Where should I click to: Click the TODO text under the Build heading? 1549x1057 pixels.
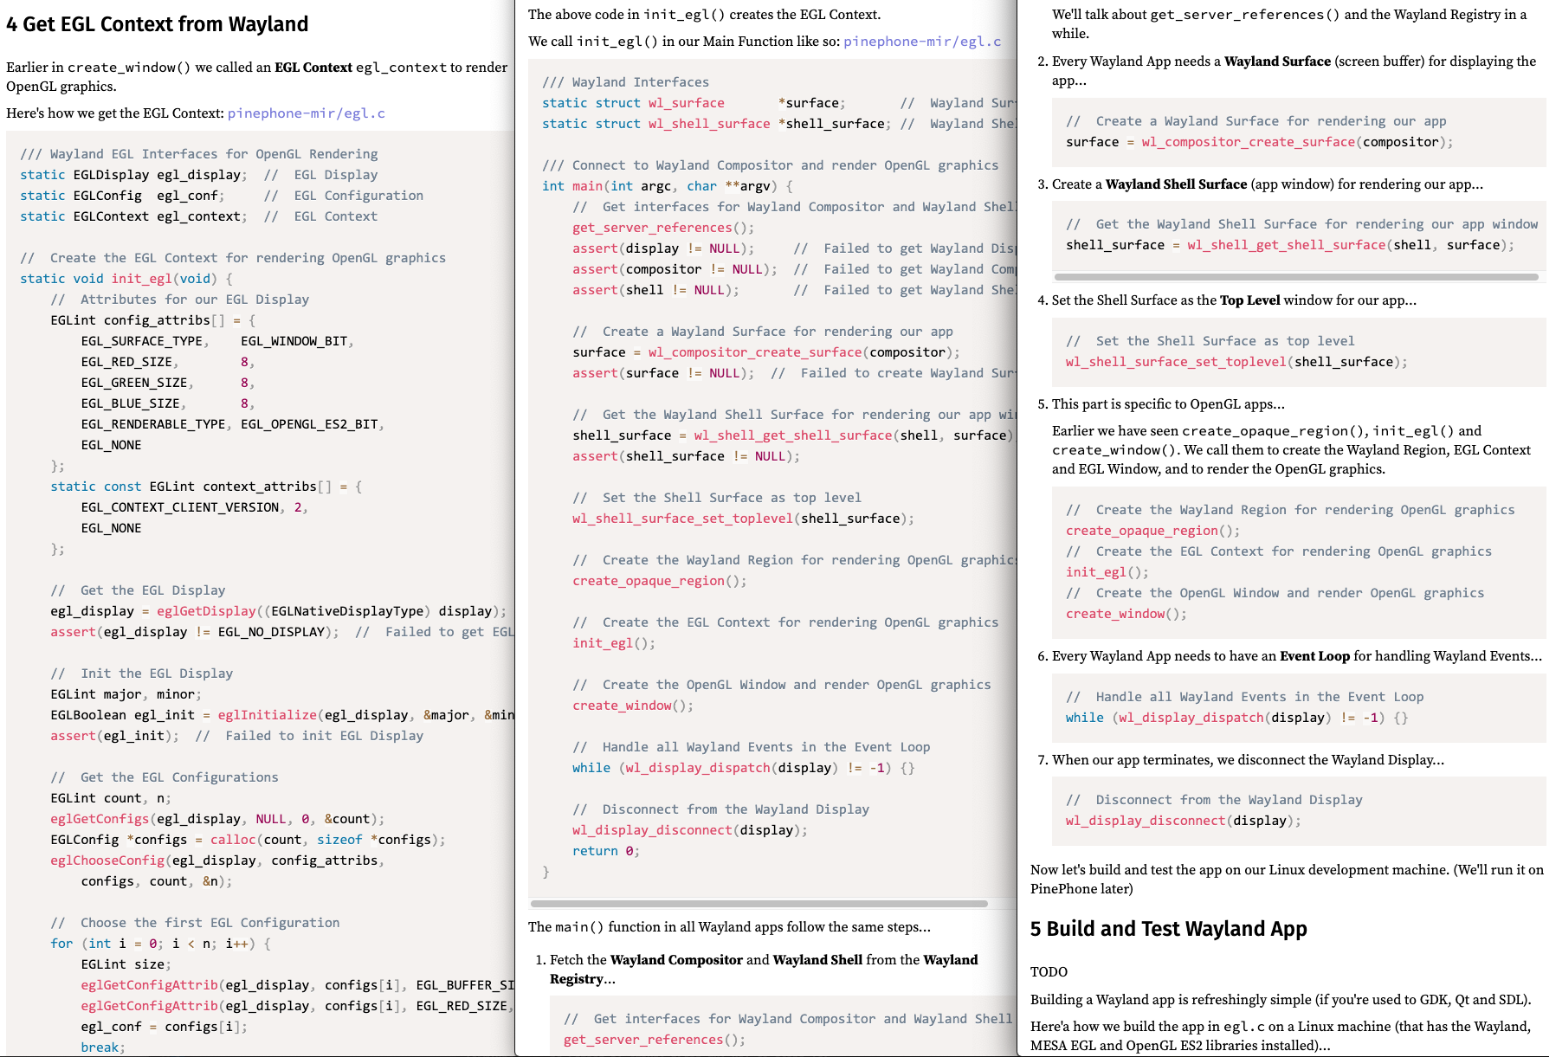[x=1048, y=972]
